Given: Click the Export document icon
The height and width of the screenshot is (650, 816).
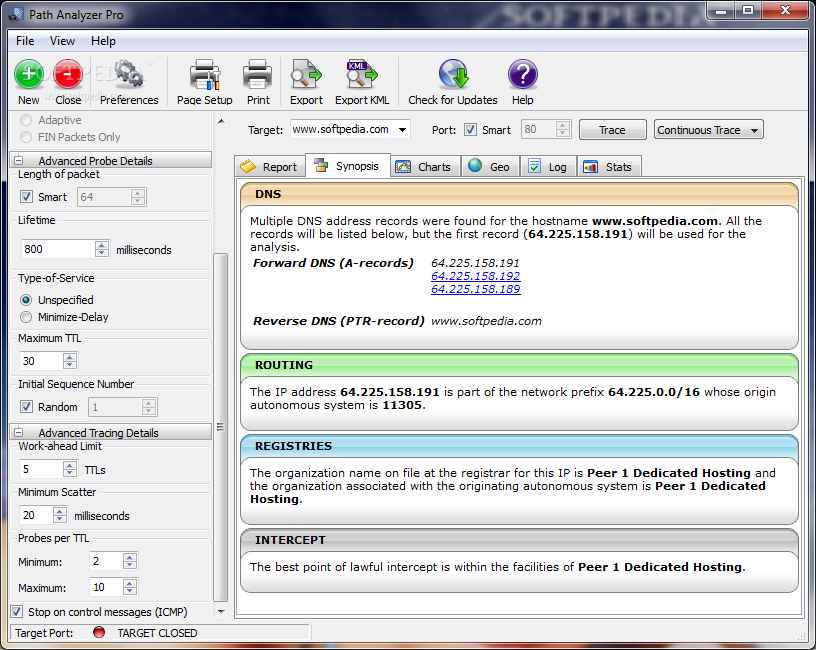Looking at the screenshot, I should [x=306, y=74].
